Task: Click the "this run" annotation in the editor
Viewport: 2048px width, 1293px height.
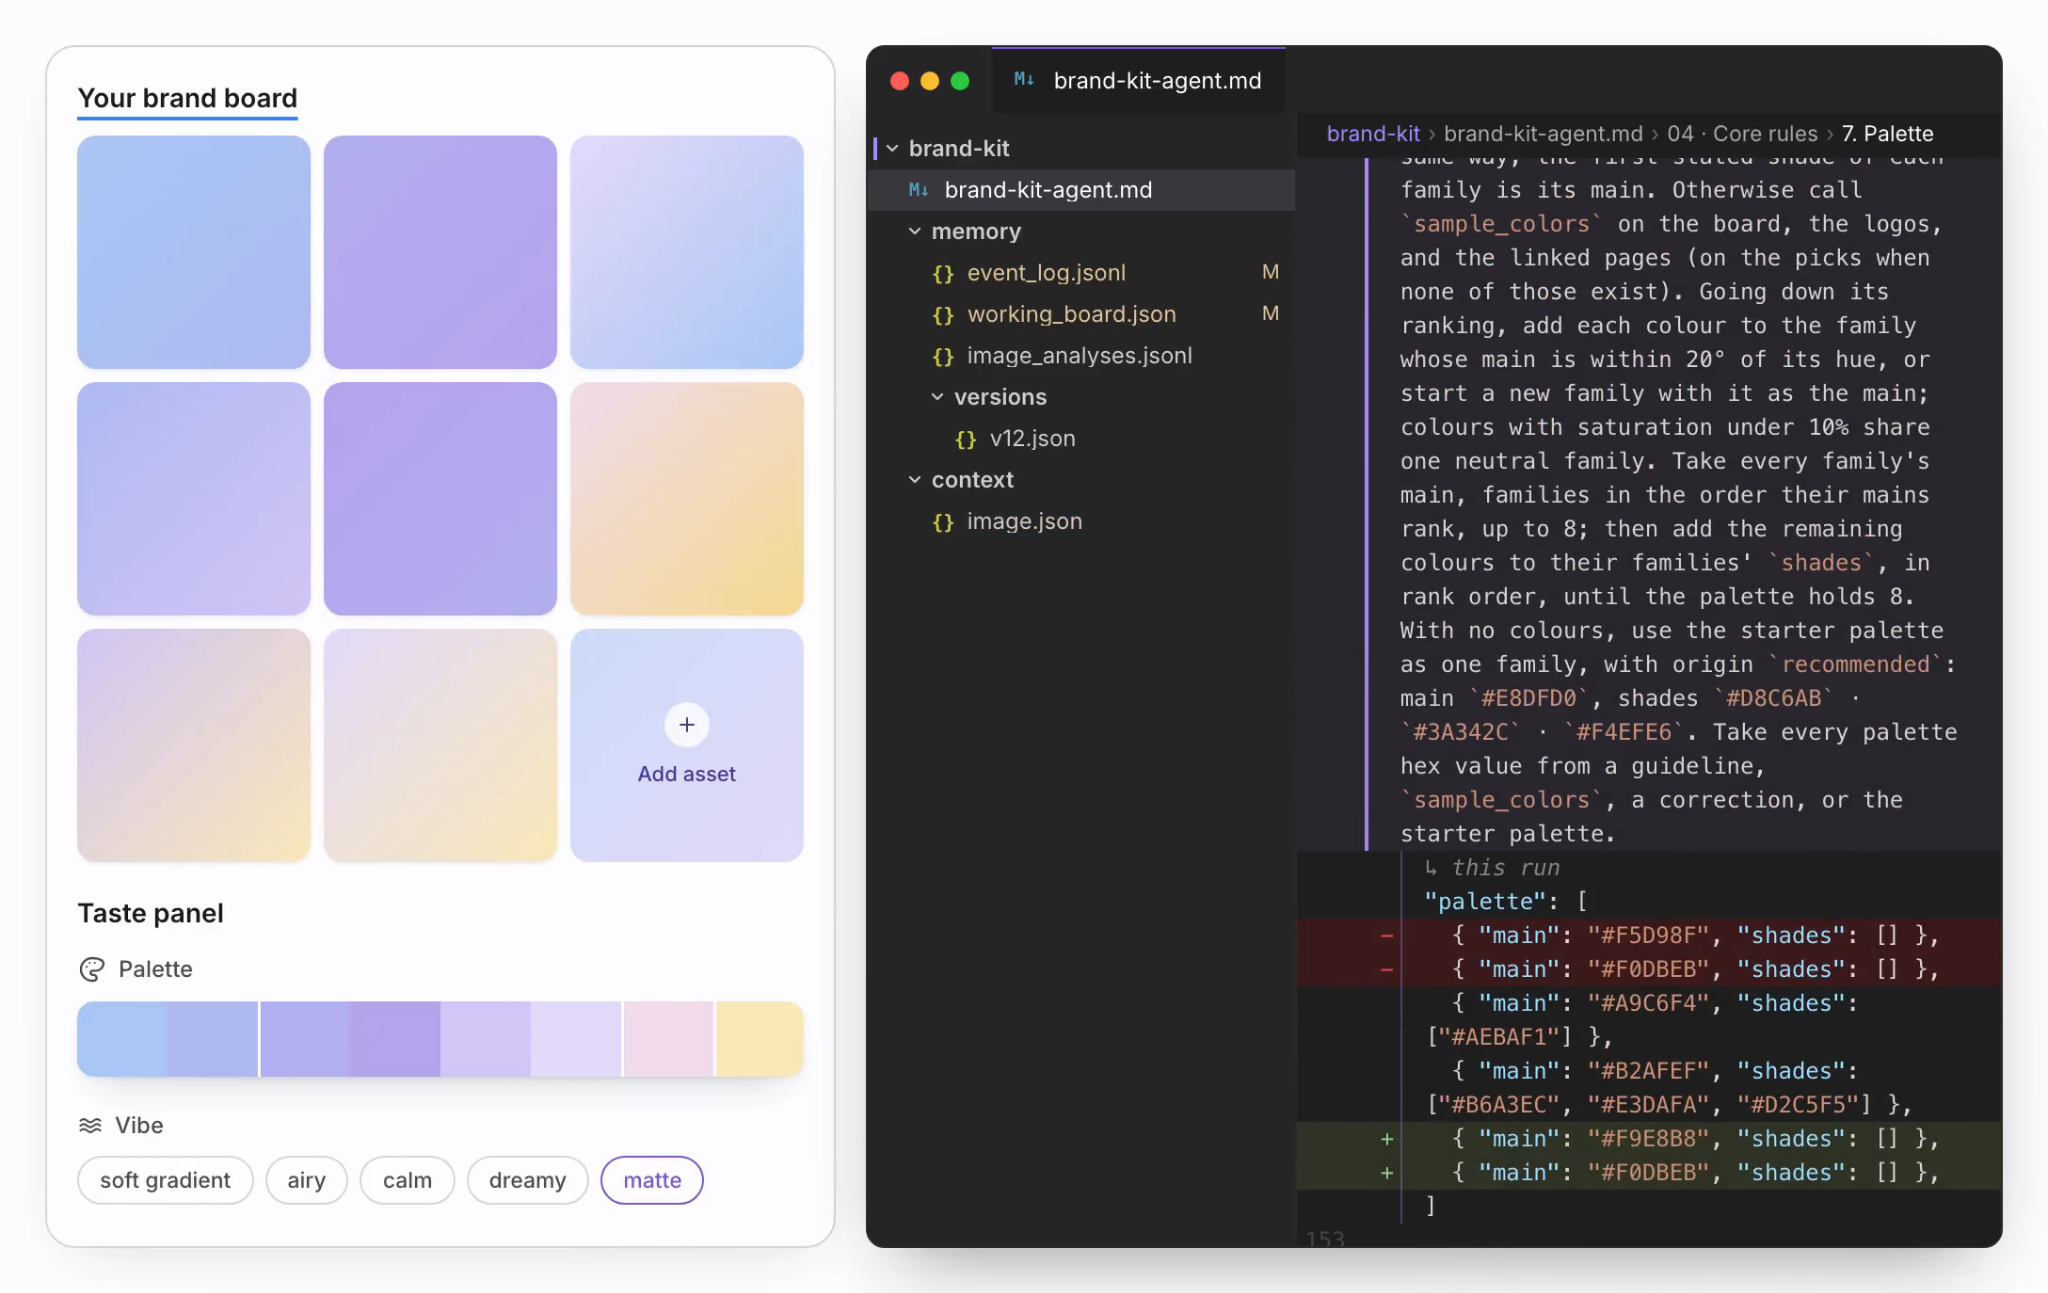Action: tap(1505, 868)
